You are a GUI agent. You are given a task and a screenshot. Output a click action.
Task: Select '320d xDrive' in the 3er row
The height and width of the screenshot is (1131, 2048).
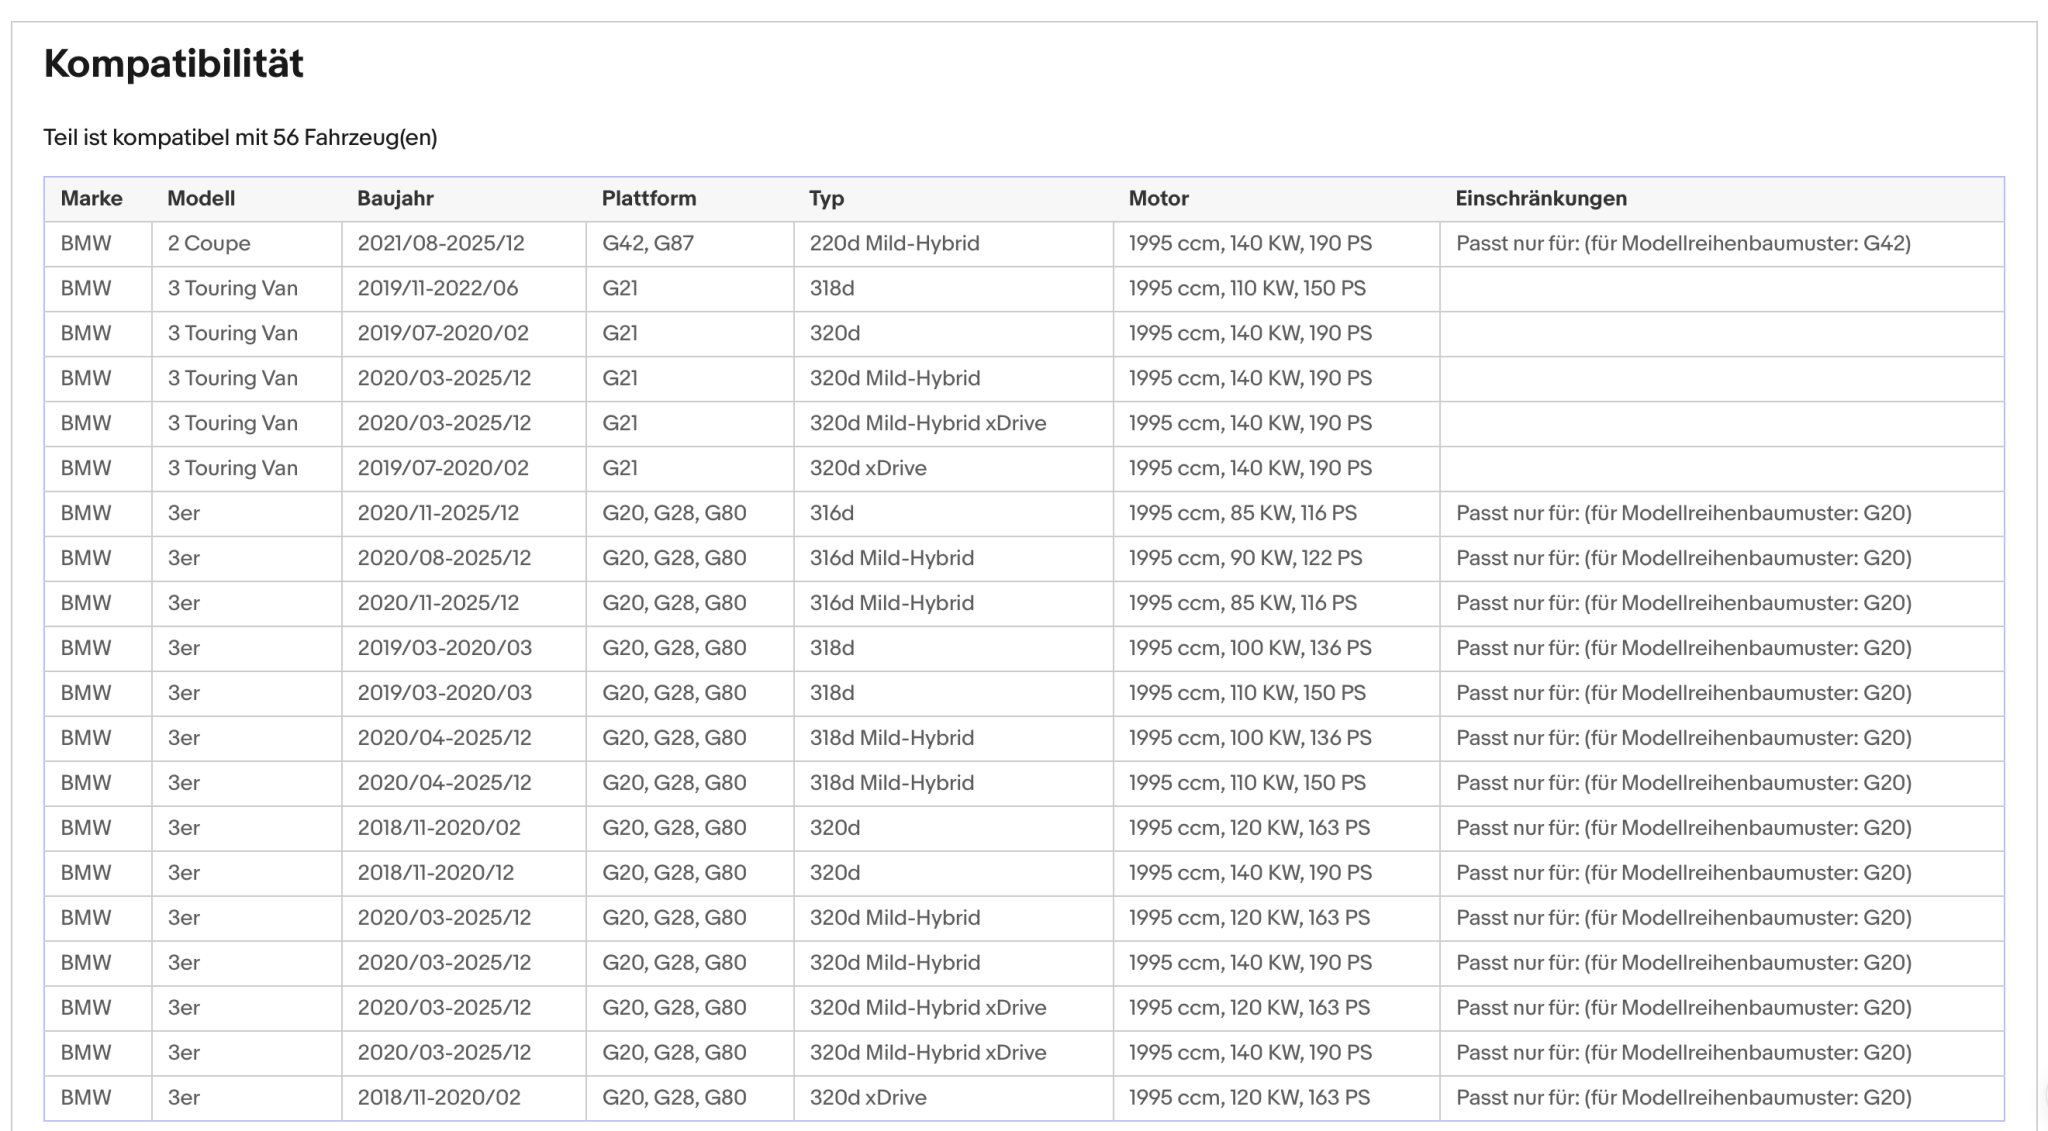868,1098
